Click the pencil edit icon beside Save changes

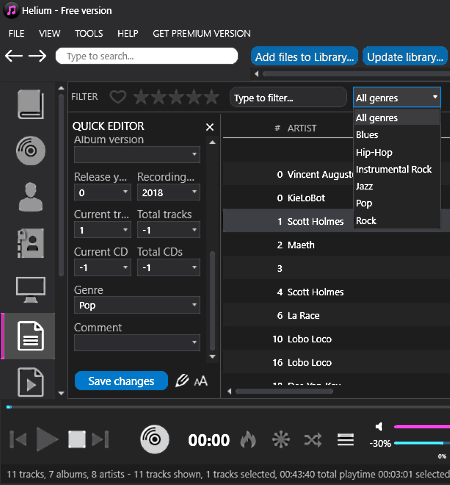tap(182, 380)
